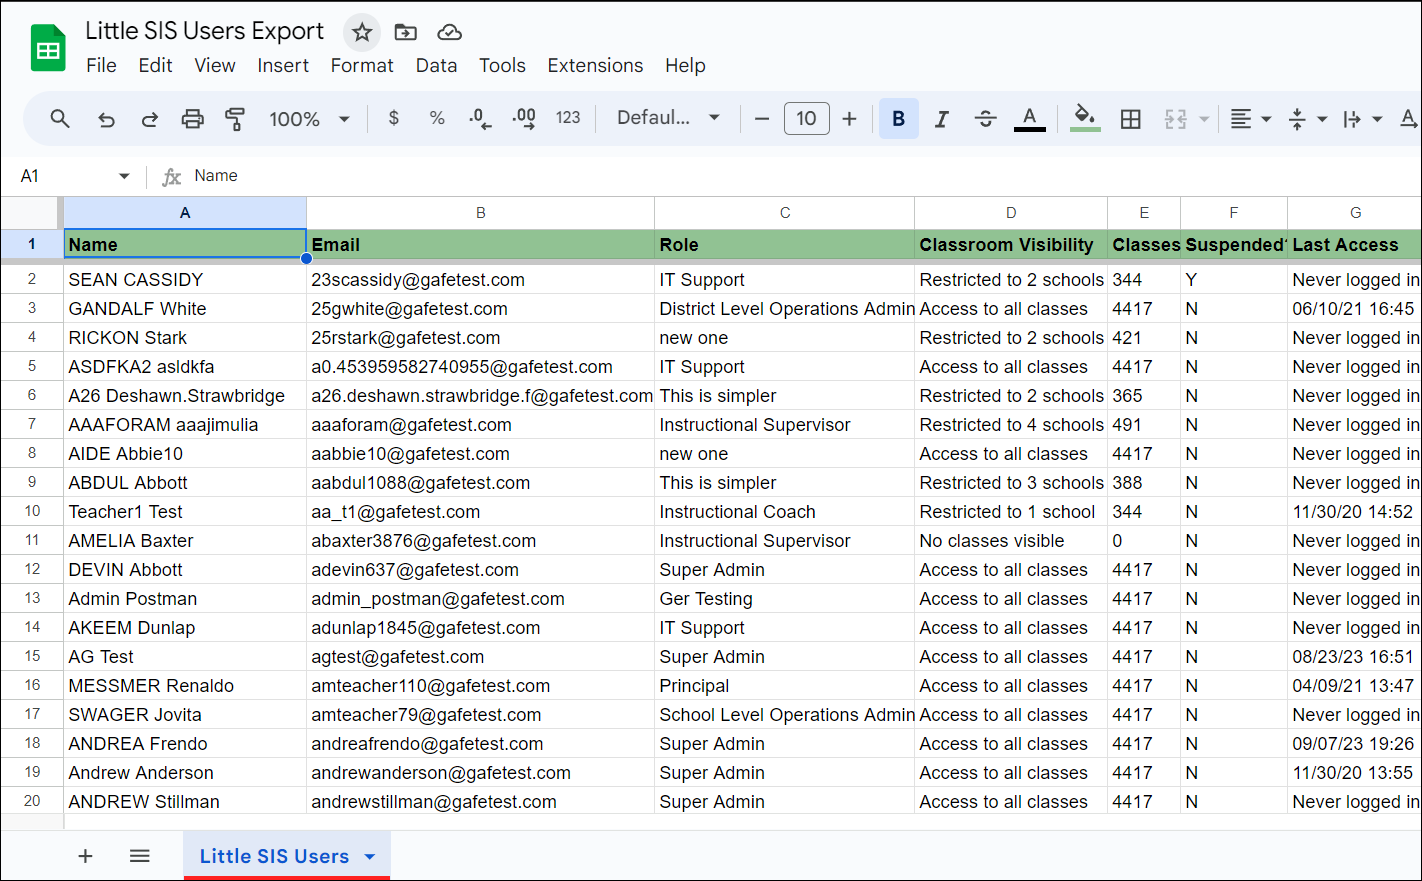Open the Data menu
The width and height of the screenshot is (1422, 881).
(x=437, y=66)
